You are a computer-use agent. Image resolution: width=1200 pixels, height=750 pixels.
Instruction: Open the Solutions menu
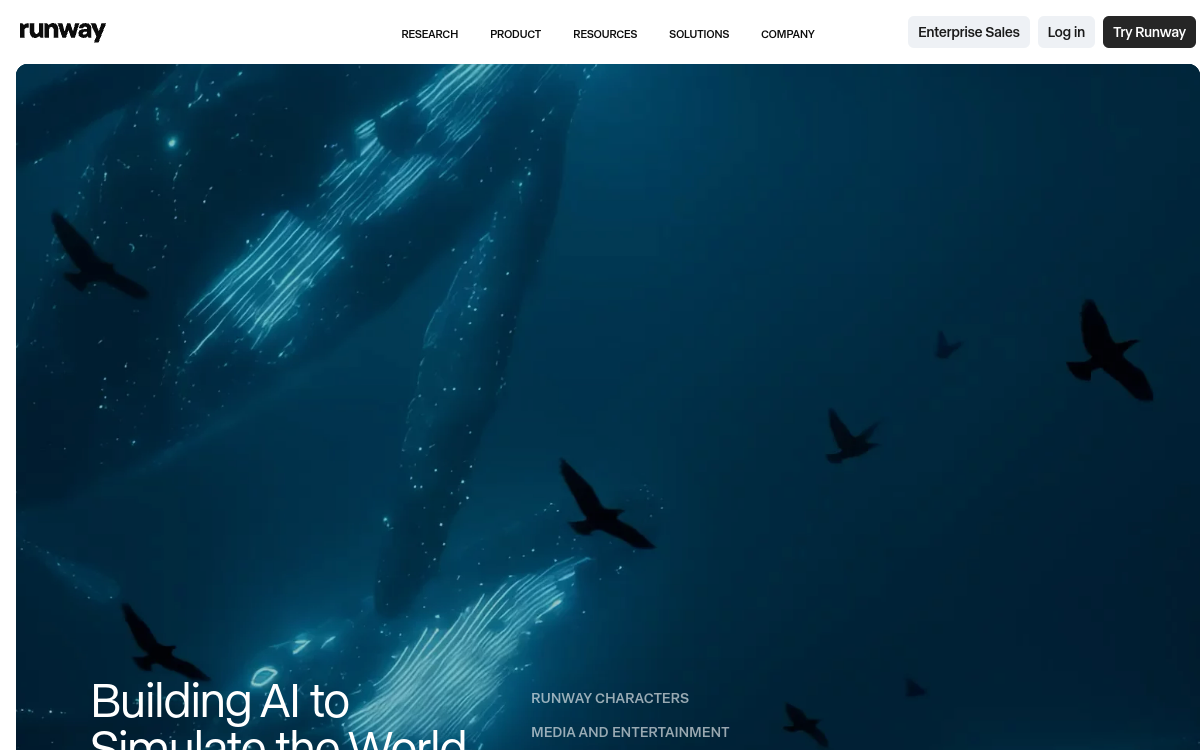pyautogui.click(x=699, y=34)
